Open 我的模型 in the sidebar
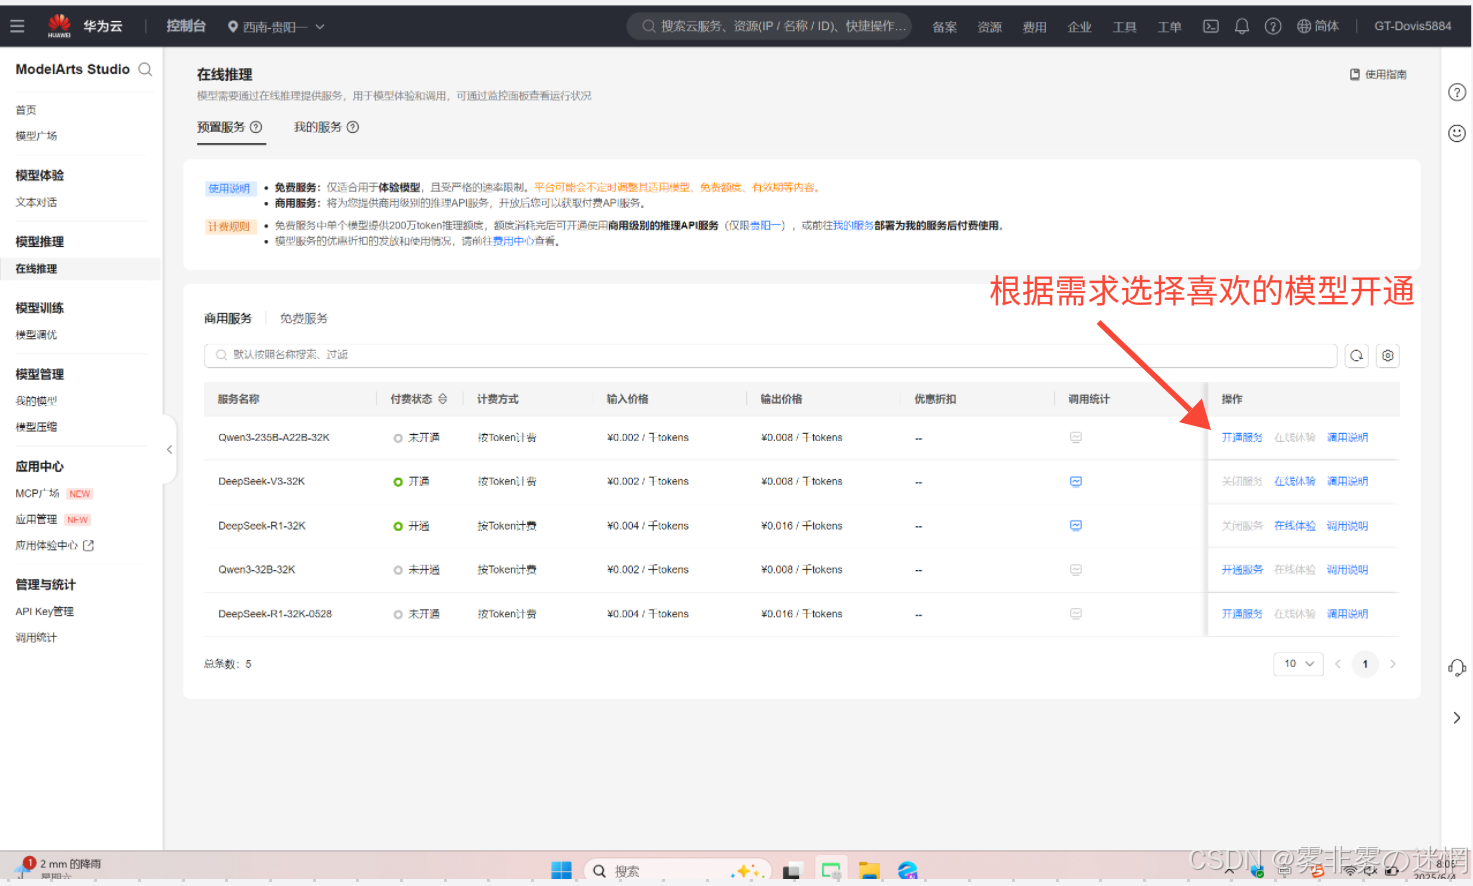Screen dimensions: 1473x886 [36, 401]
